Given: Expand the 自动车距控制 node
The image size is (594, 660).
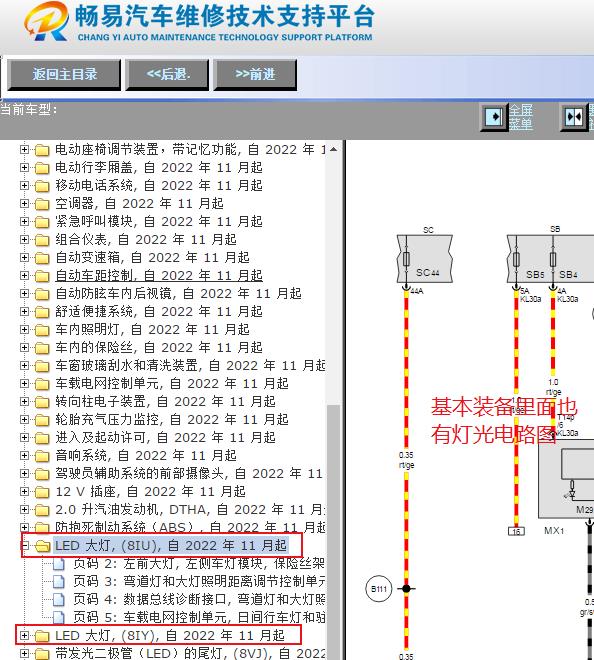Looking at the screenshot, I should (24, 276).
